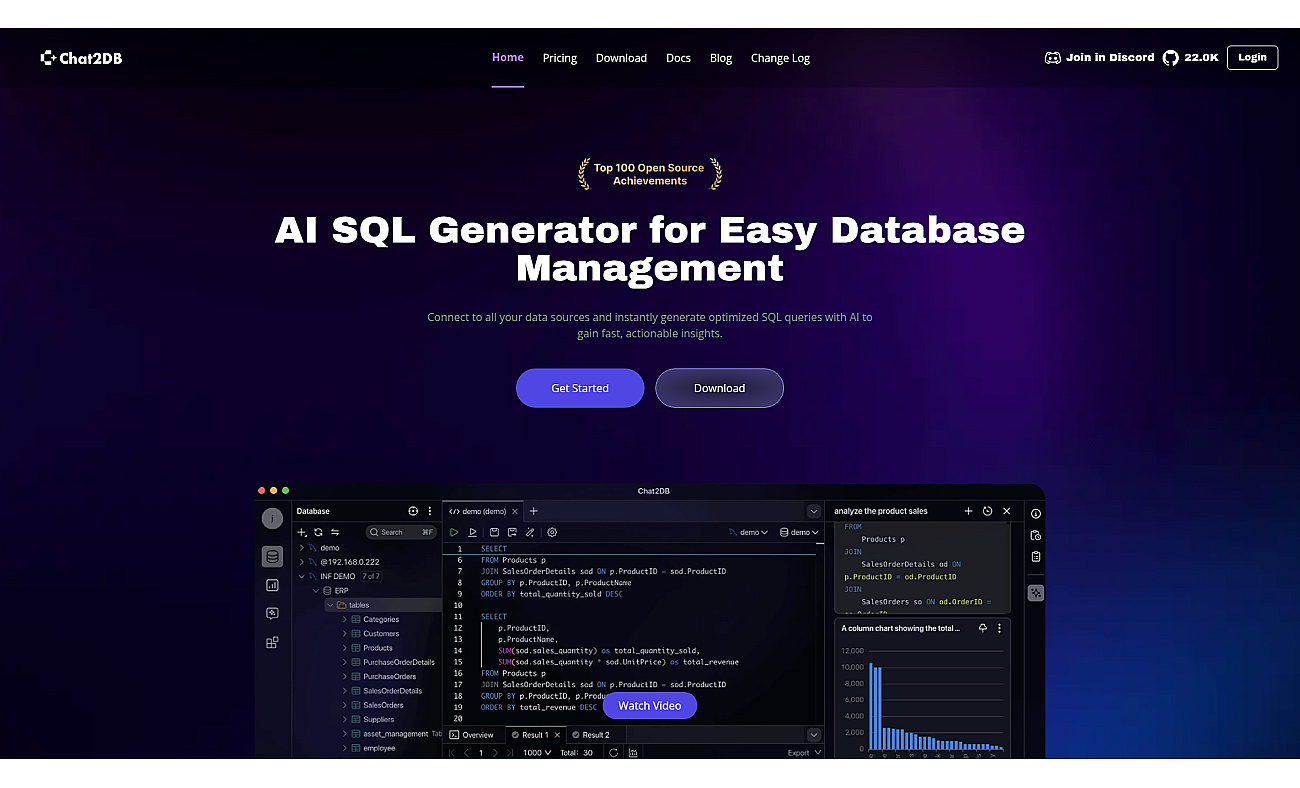Screen dimensions: 1300x788
Task: Open the AI chat icon in demo sidebar
Action: (272, 613)
